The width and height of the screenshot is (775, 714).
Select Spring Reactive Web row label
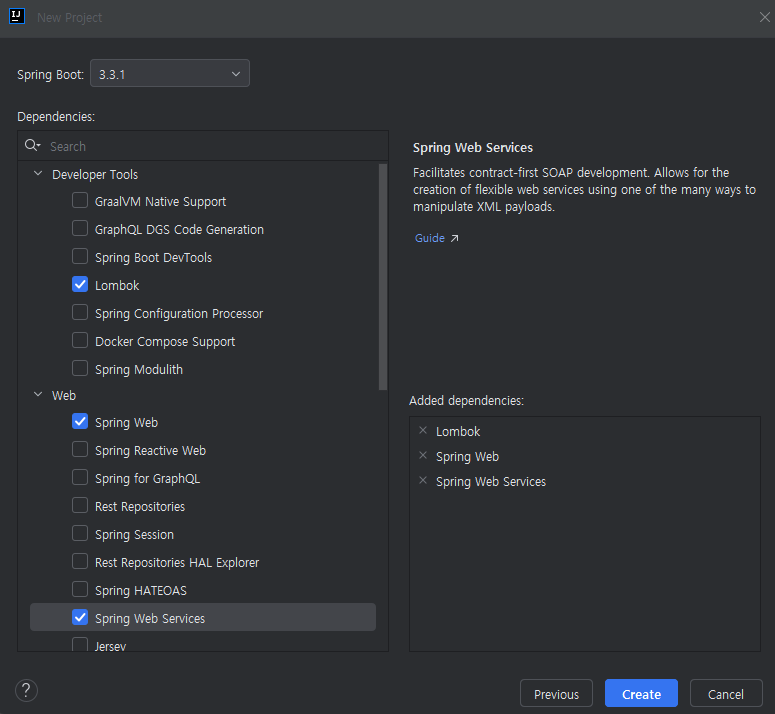[x=150, y=451]
